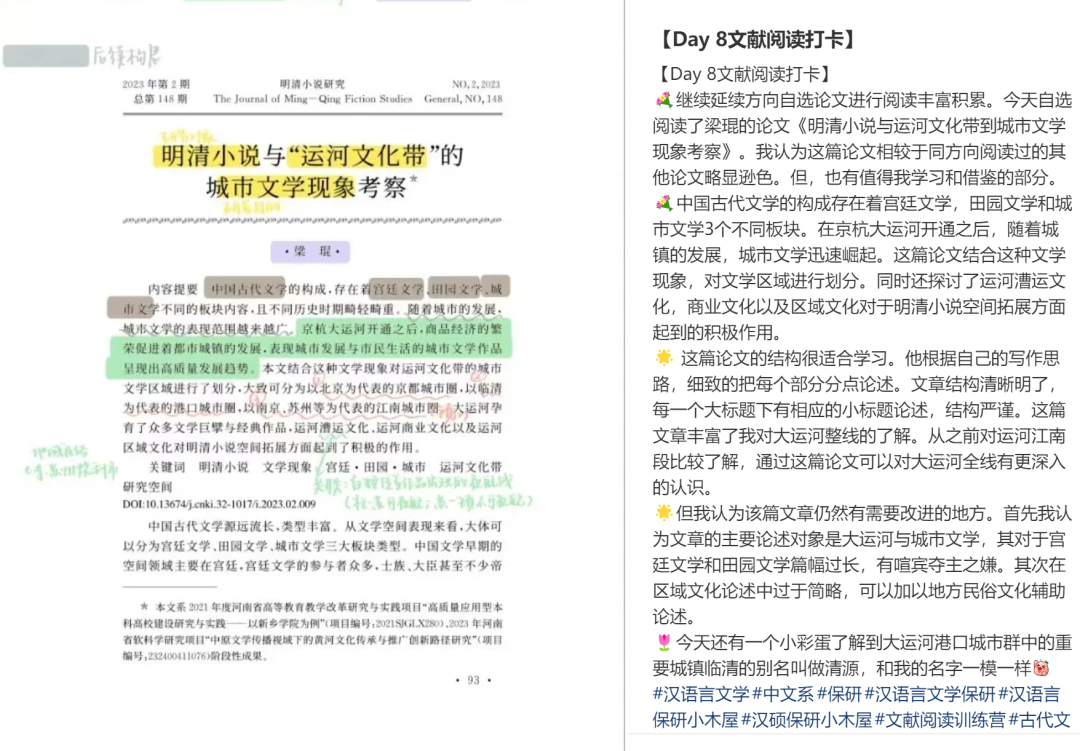Click the page number 93 on the paper
The image size is (1080, 751).
tap(473, 680)
